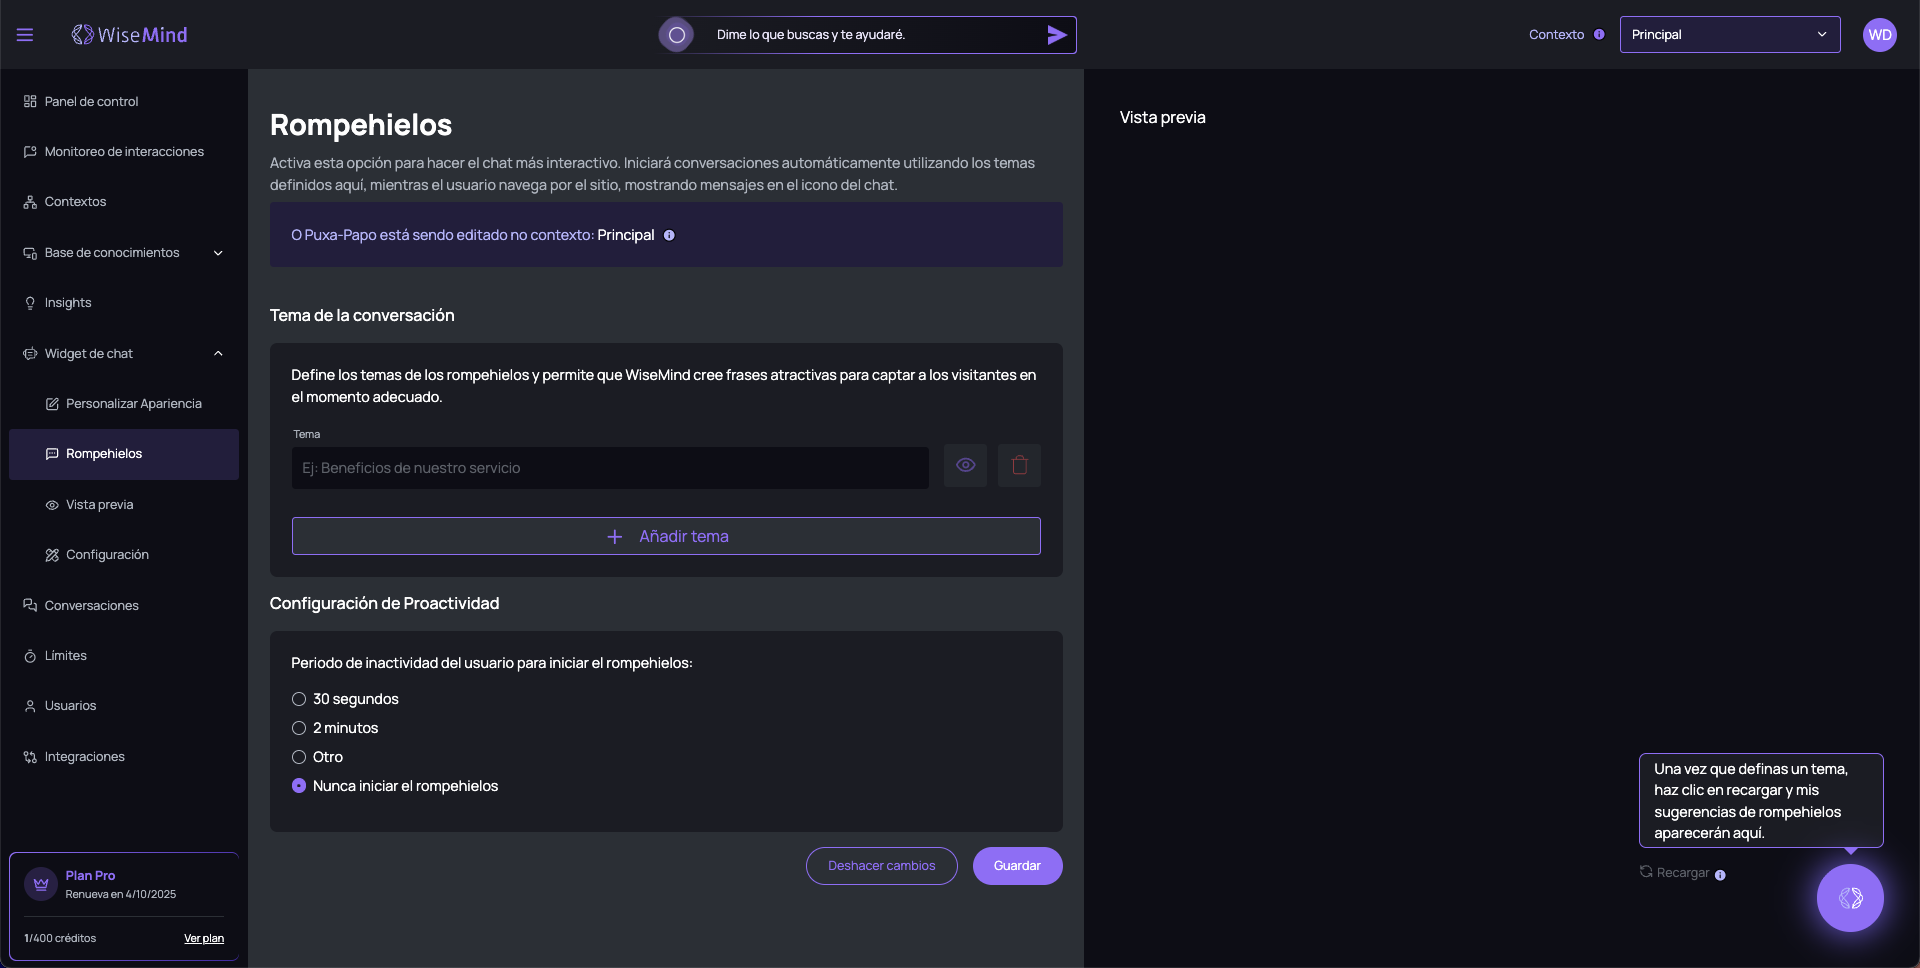Click the Guardar button
This screenshot has height=968, width=1920.
(1017, 866)
